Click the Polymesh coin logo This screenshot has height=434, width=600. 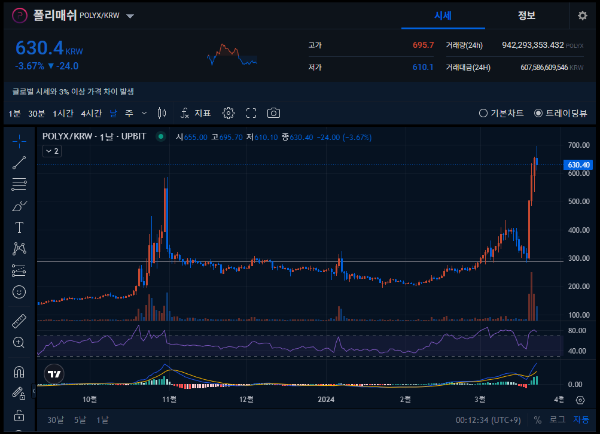tap(20, 16)
